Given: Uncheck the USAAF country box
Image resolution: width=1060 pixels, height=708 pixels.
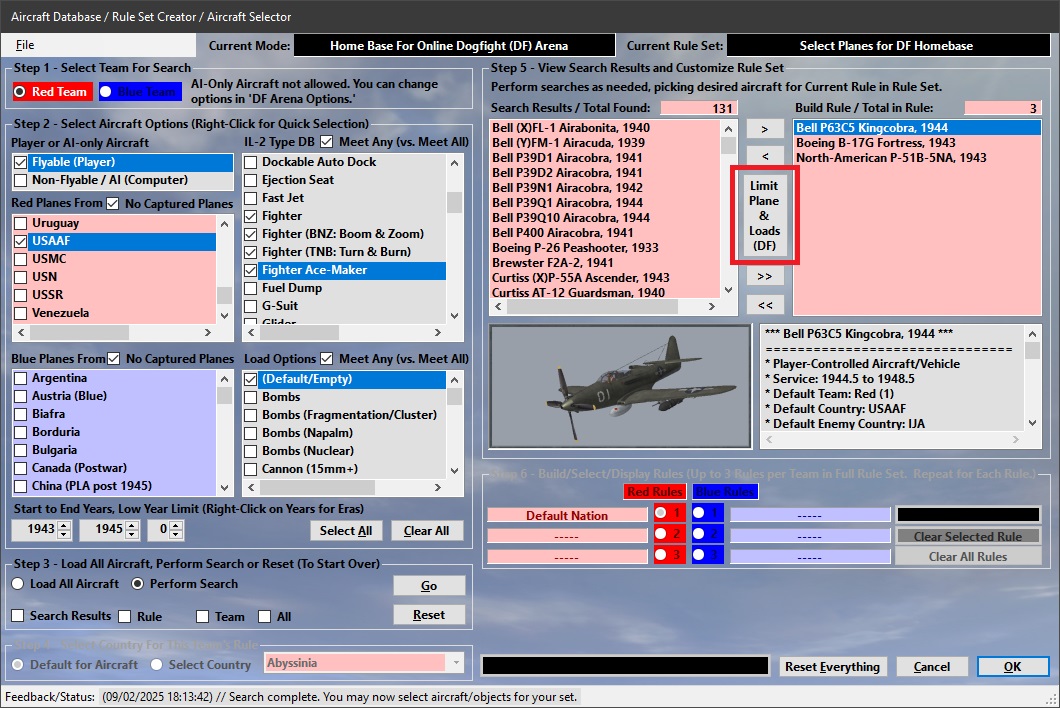Looking at the screenshot, I should (21, 241).
